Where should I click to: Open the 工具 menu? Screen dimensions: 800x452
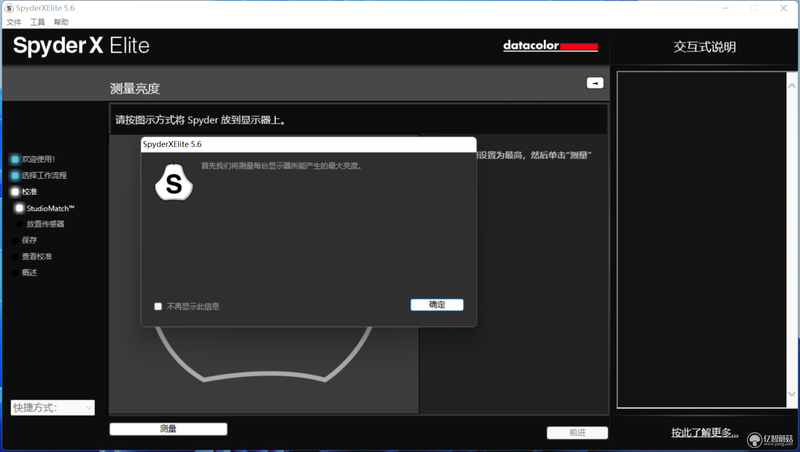coord(37,22)
